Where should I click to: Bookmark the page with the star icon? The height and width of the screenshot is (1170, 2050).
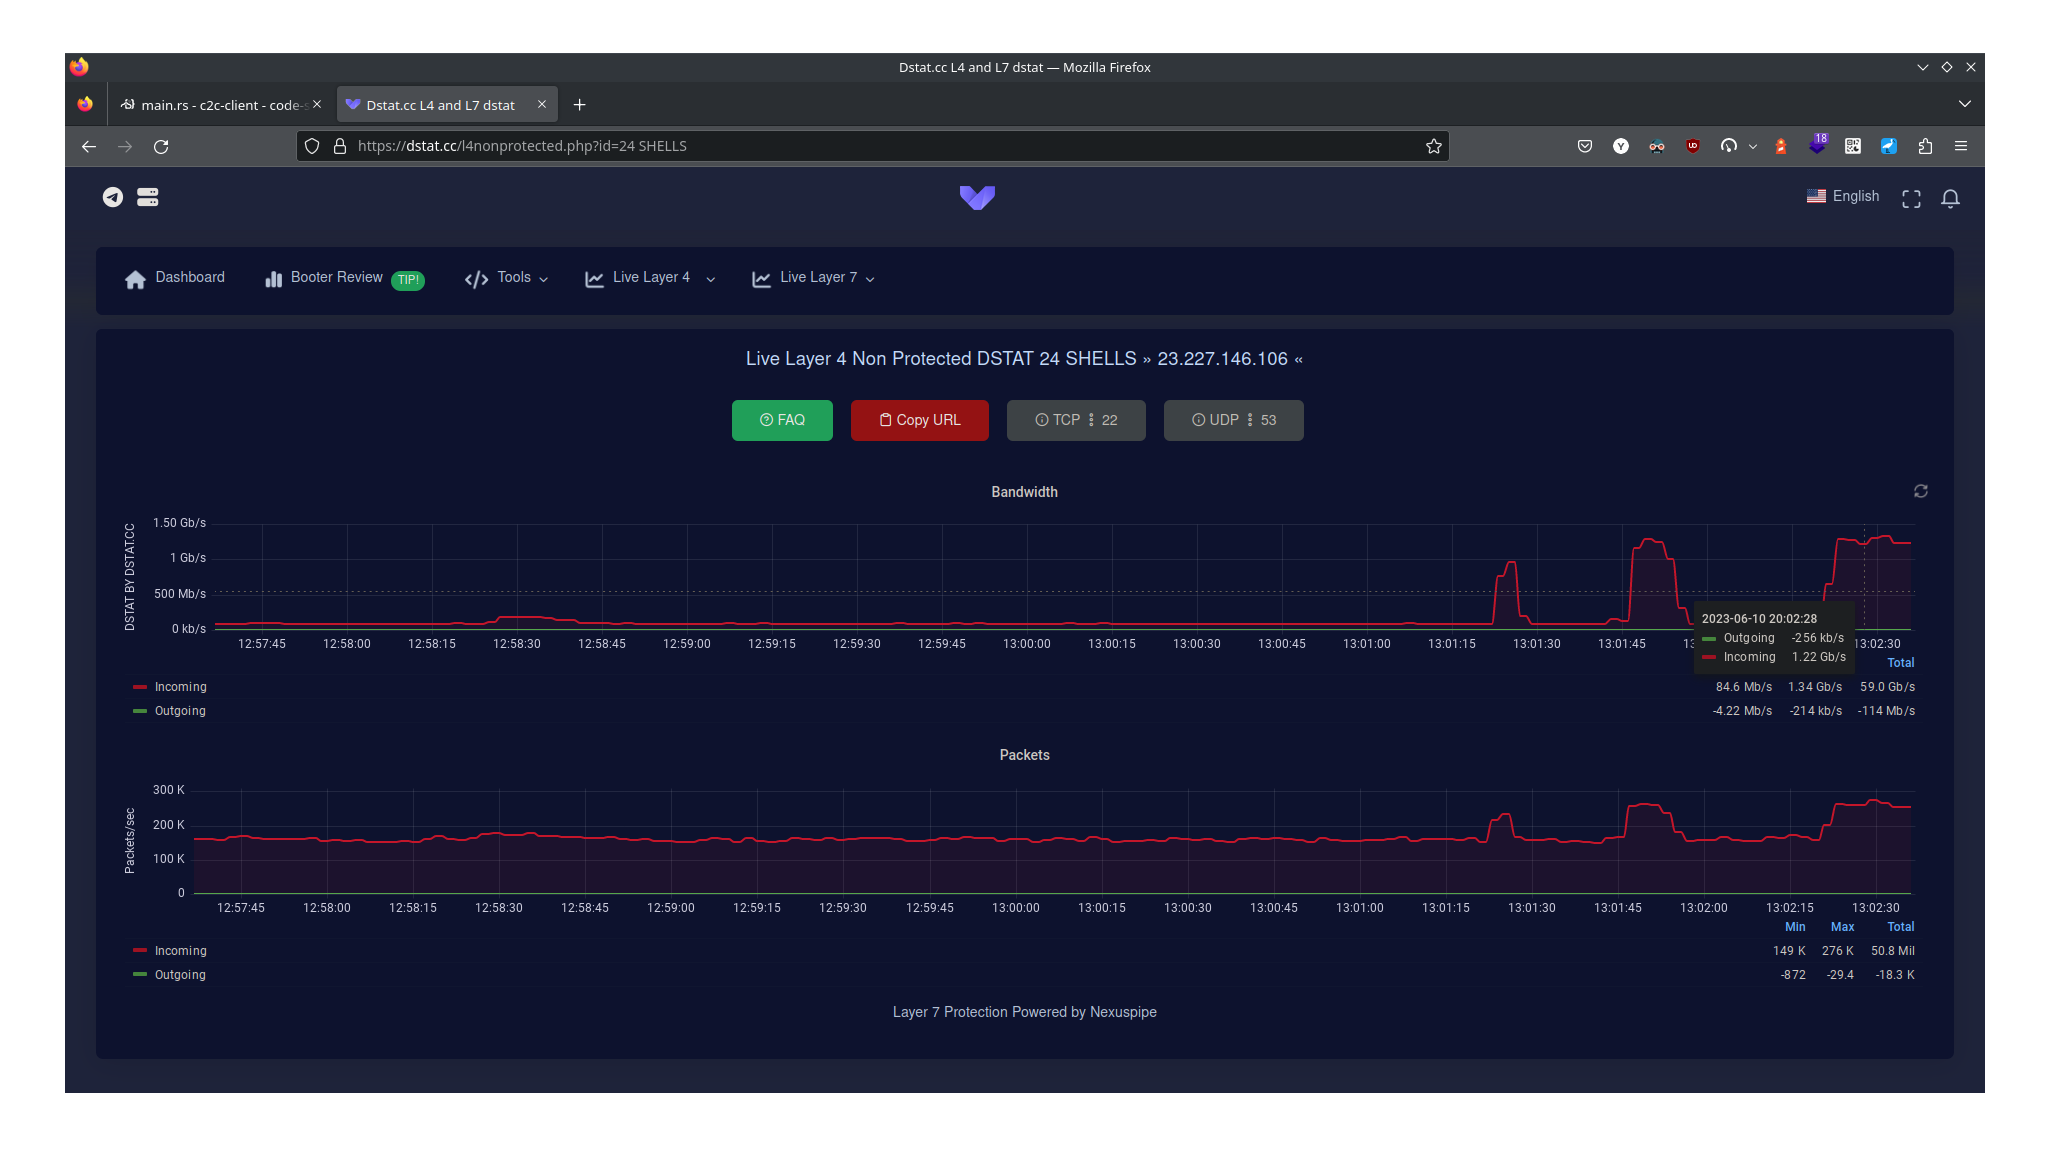(1433, 146)
